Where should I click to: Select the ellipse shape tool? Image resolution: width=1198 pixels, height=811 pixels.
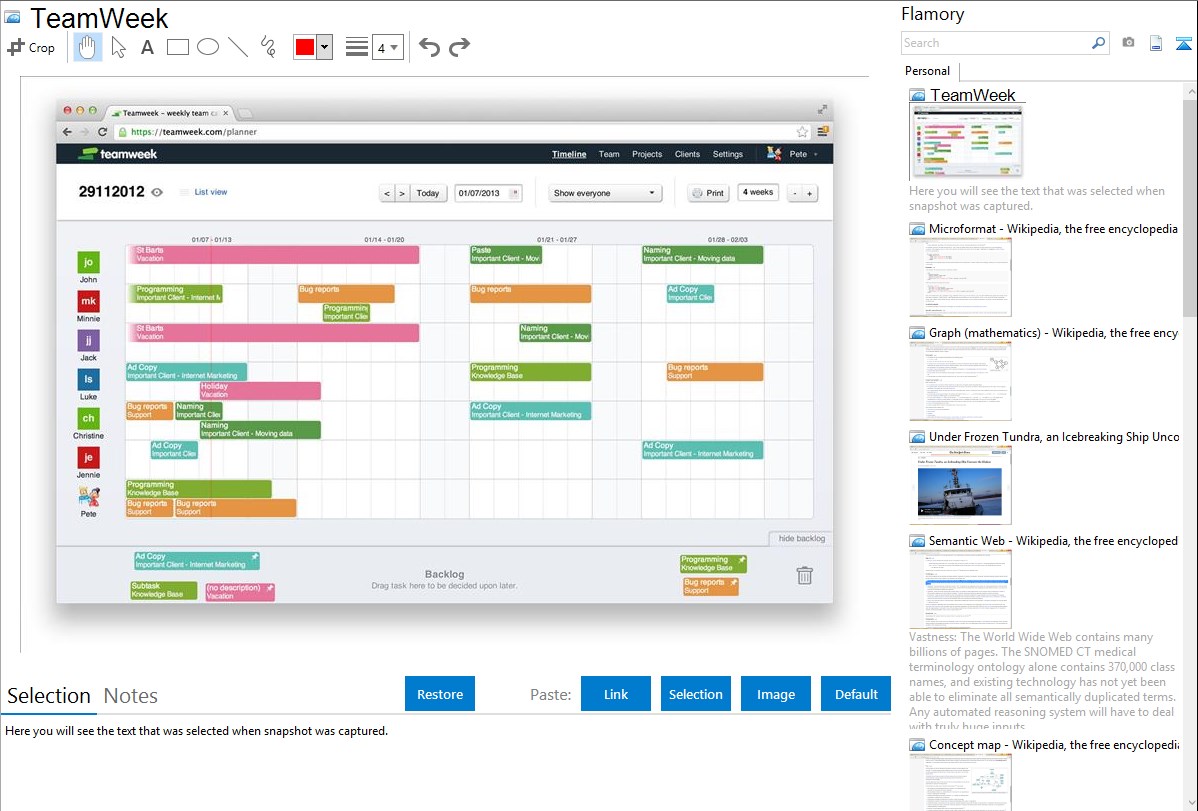(208, 47)
